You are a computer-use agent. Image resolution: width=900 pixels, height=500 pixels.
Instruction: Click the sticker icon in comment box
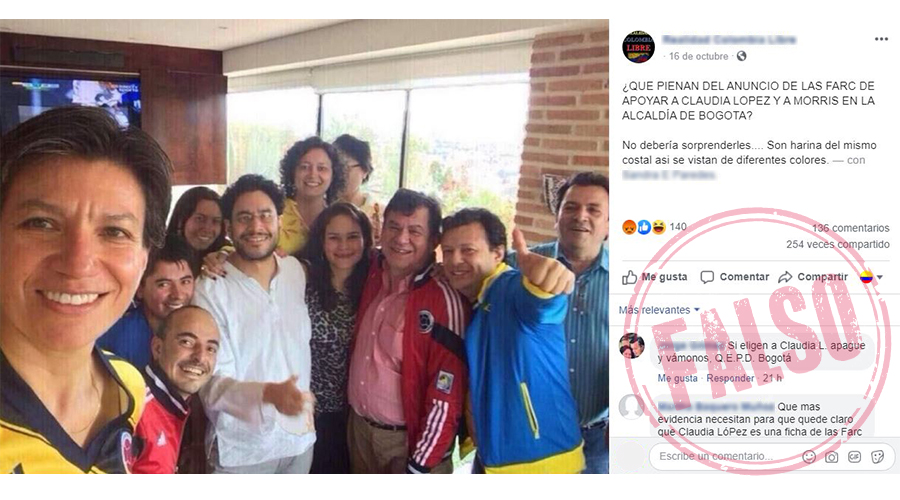[x=877, y=457]
